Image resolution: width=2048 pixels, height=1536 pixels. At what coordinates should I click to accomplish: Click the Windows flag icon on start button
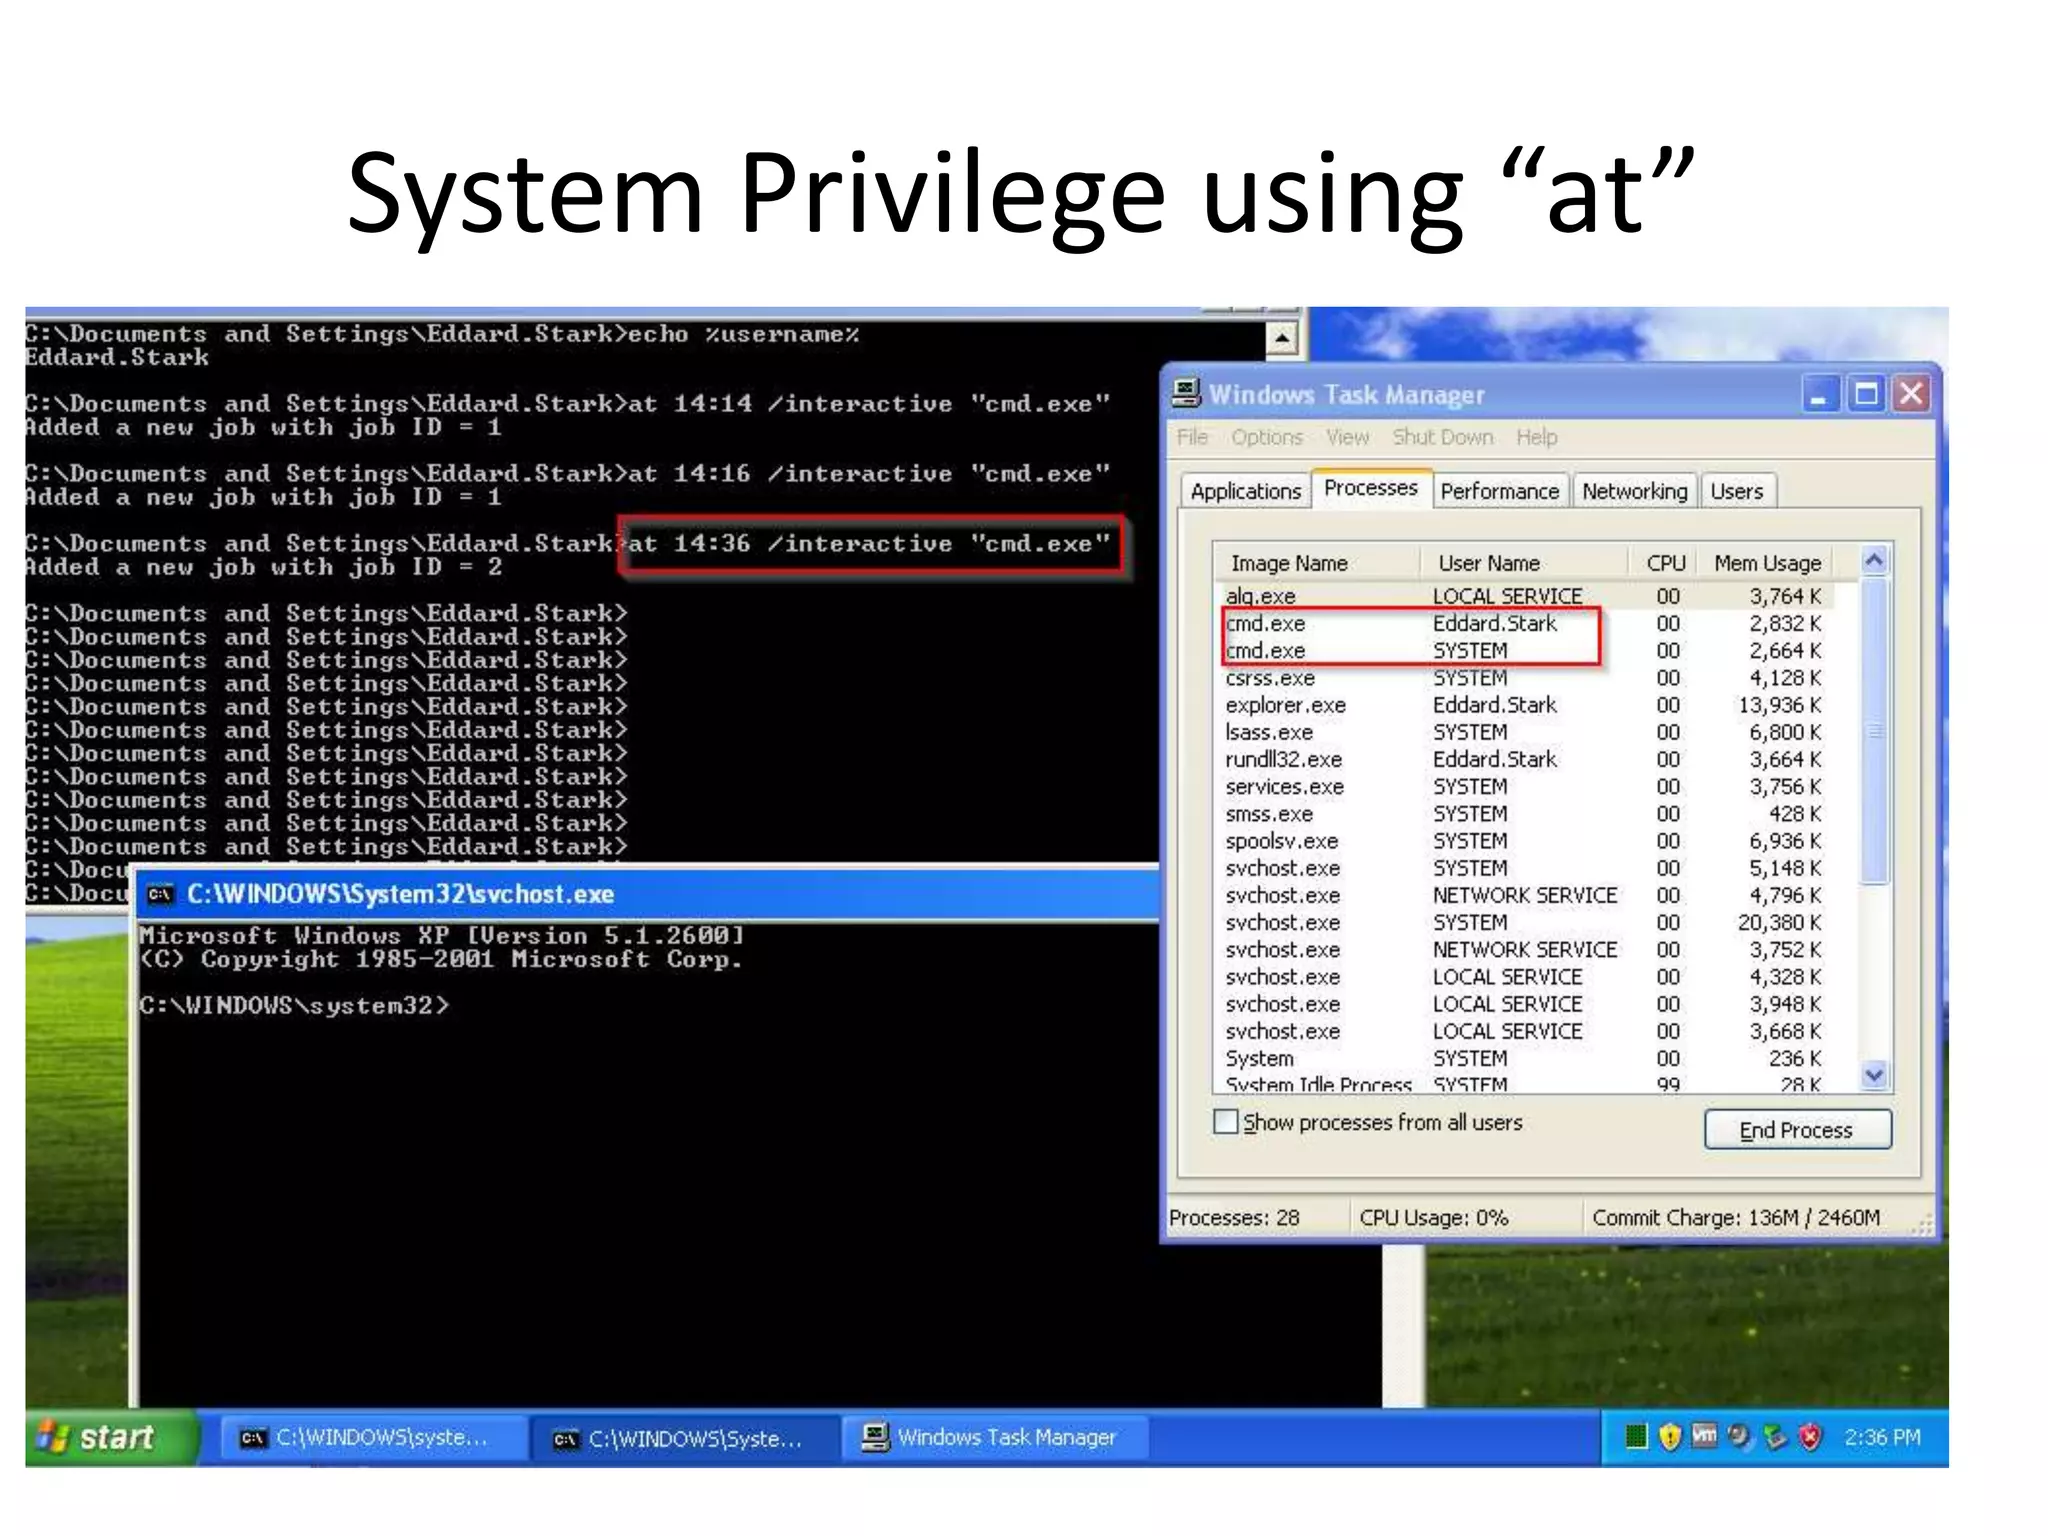pos(52,1437)
